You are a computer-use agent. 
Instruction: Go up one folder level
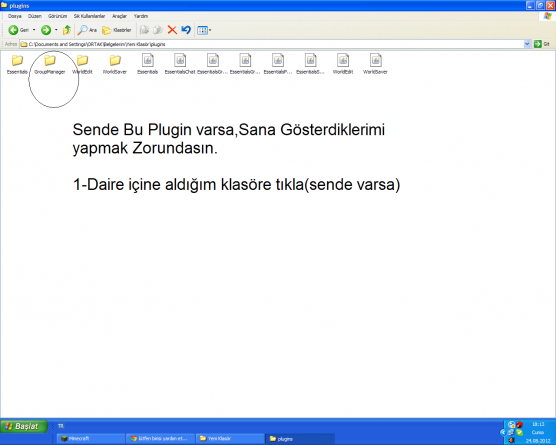click(67, 30)
